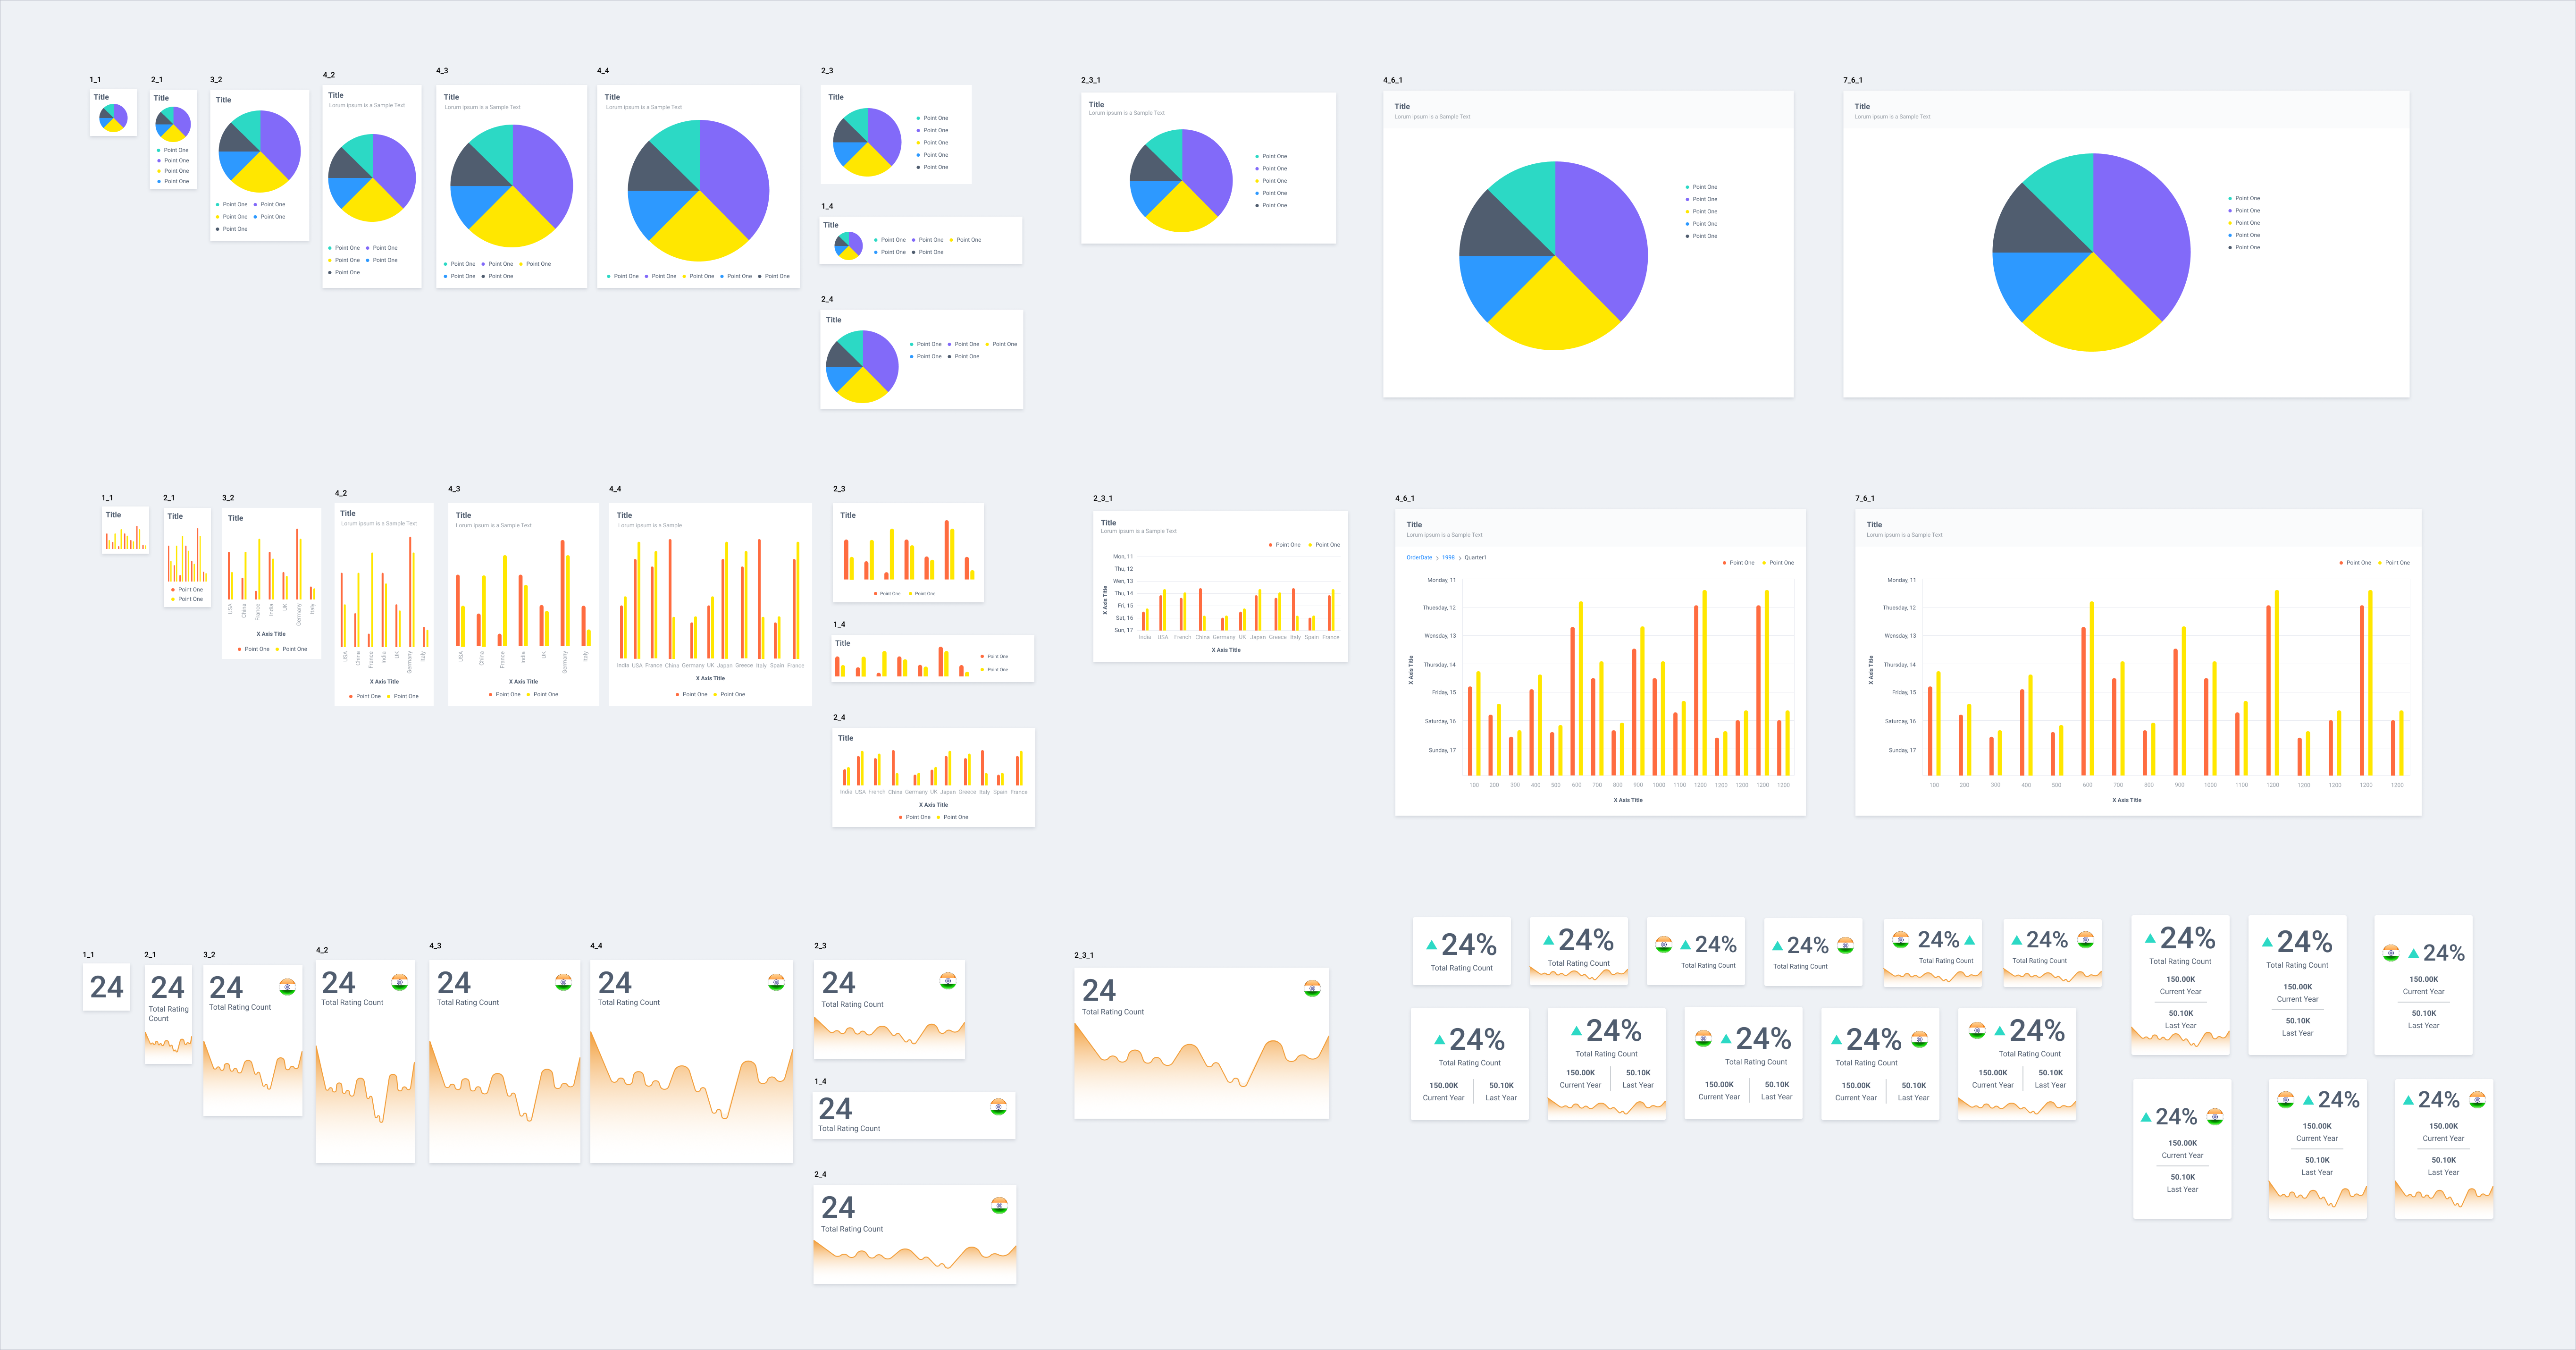This screenshot has height=1350, width=2576.
Task: Click India flag icon in KPI card 4_3
Action: 563,982
